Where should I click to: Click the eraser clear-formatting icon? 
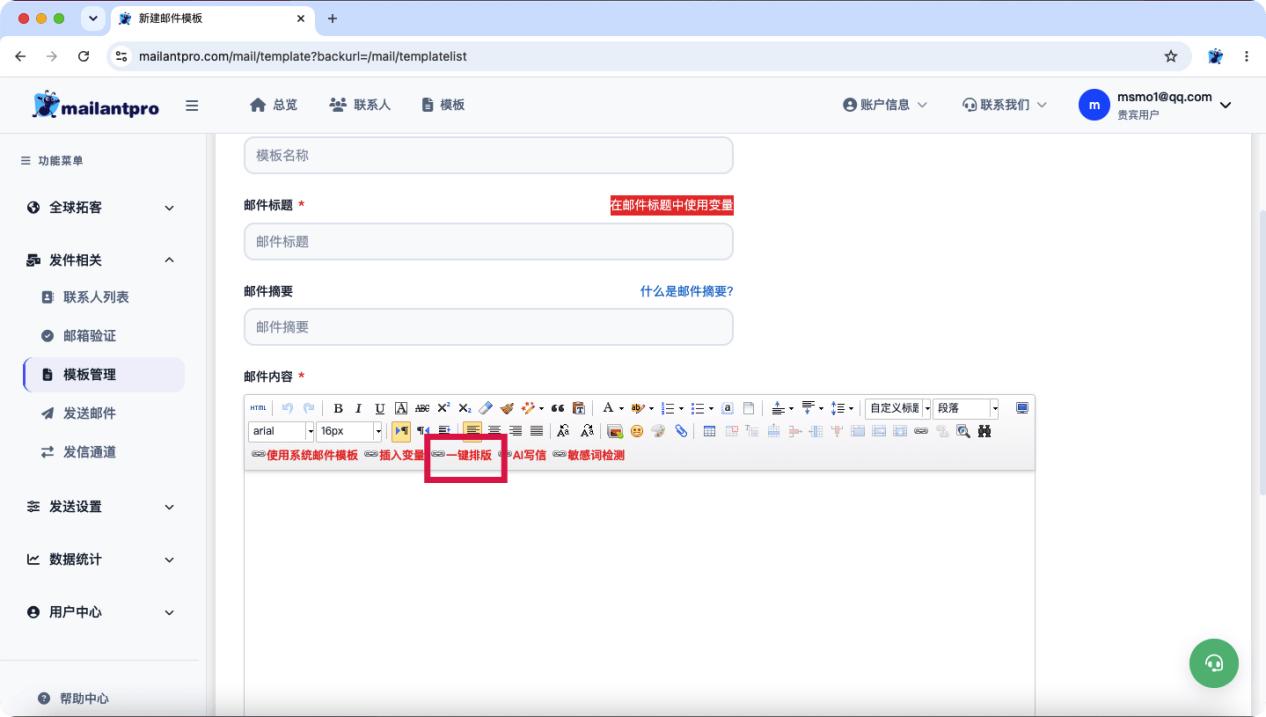485,408
